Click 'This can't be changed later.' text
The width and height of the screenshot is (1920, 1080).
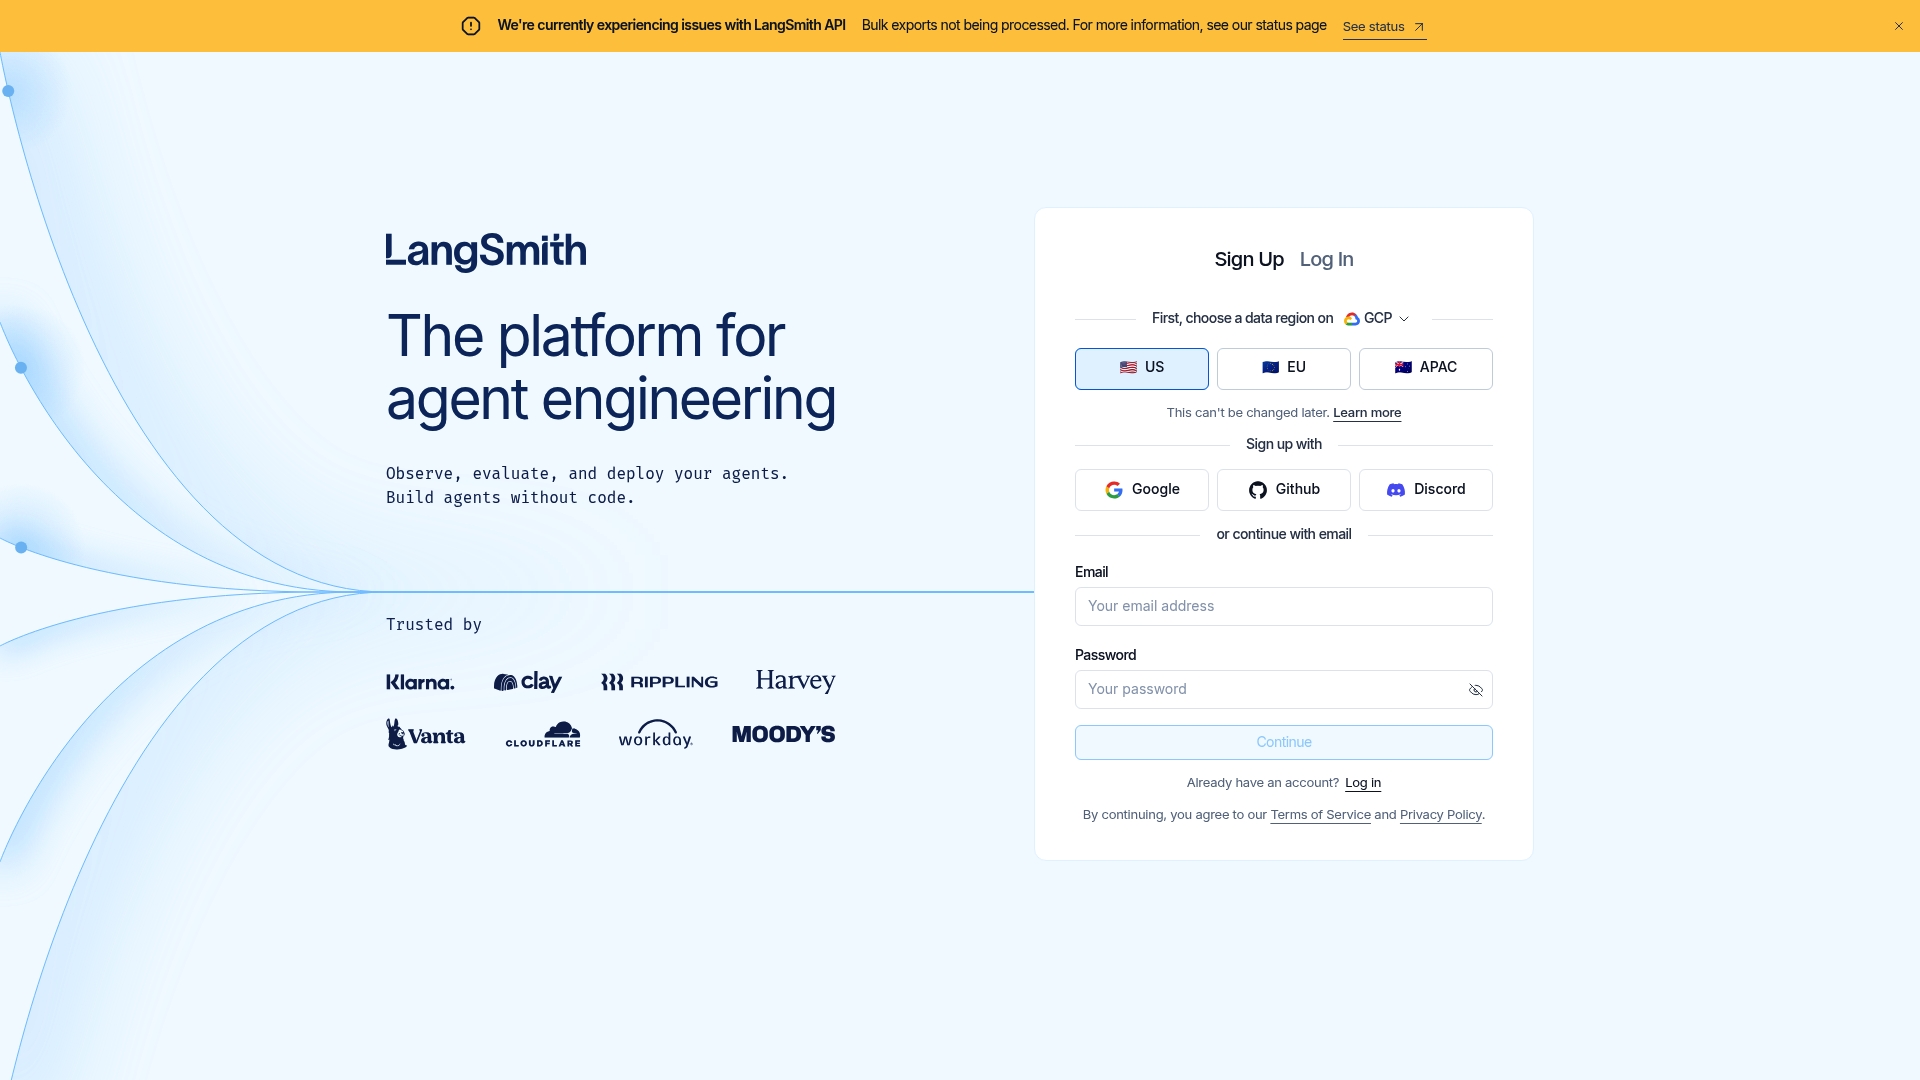click(x=1248, y=413)
